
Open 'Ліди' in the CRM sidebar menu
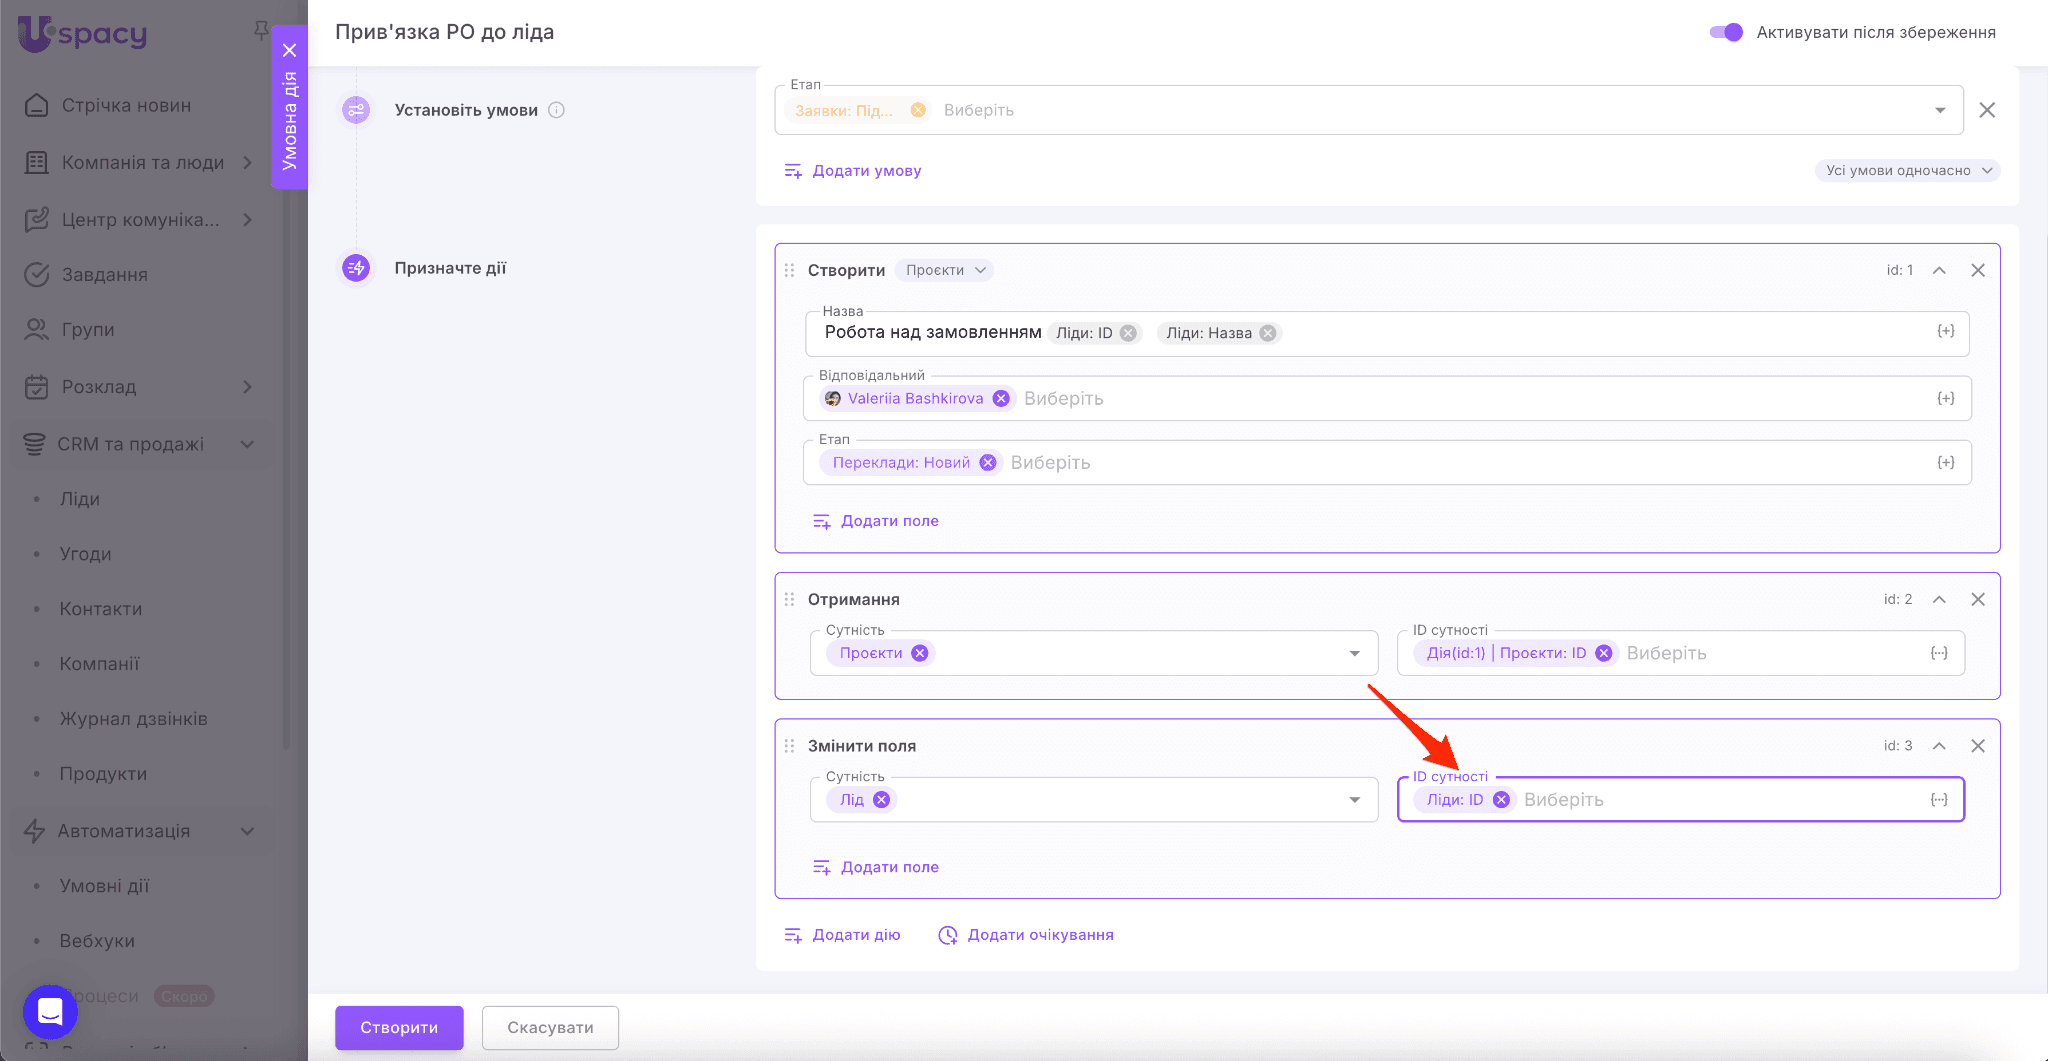coord(80,499)
